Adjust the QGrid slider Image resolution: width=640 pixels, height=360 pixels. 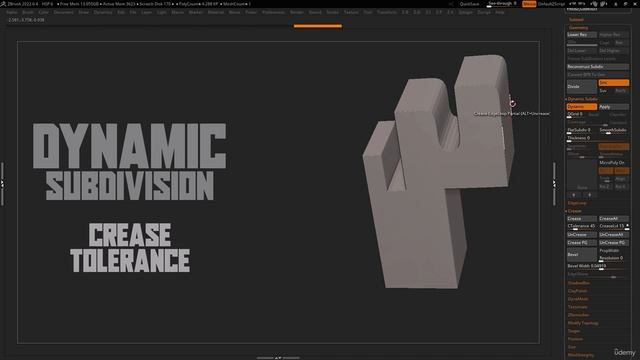(576, 115)
